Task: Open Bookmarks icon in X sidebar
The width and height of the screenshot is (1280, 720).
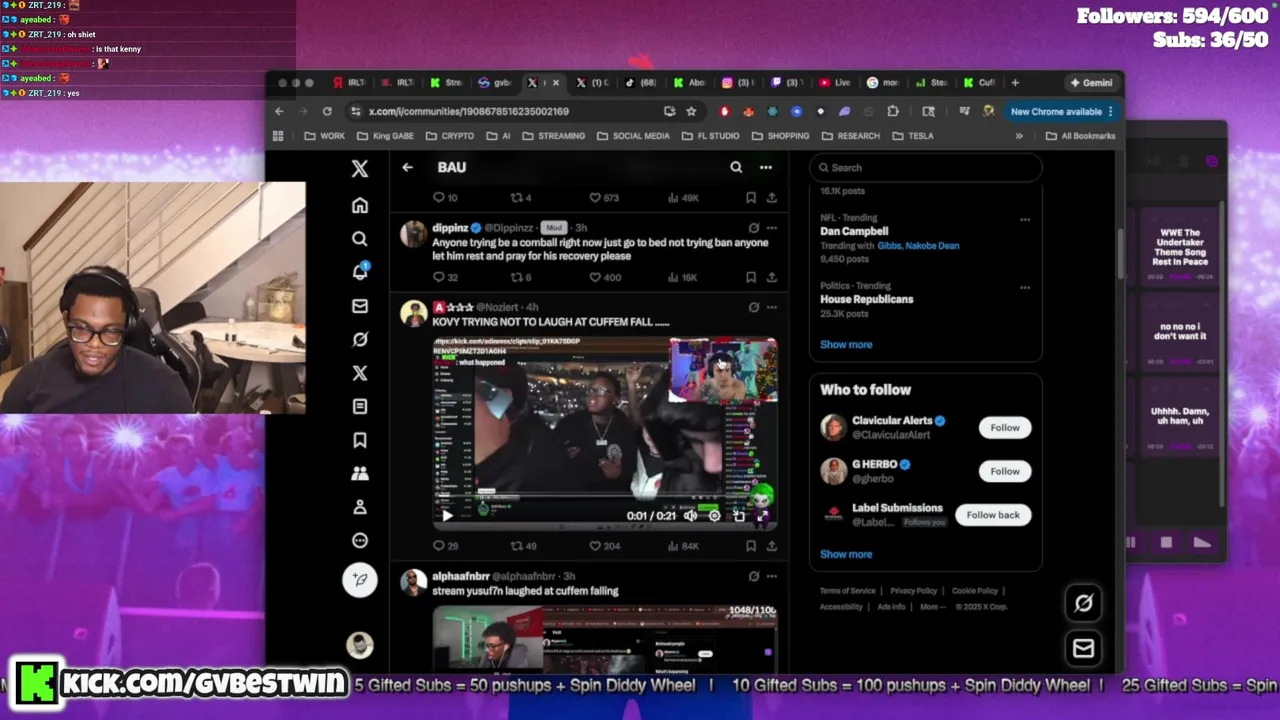Action: click(x=360, y=440)
